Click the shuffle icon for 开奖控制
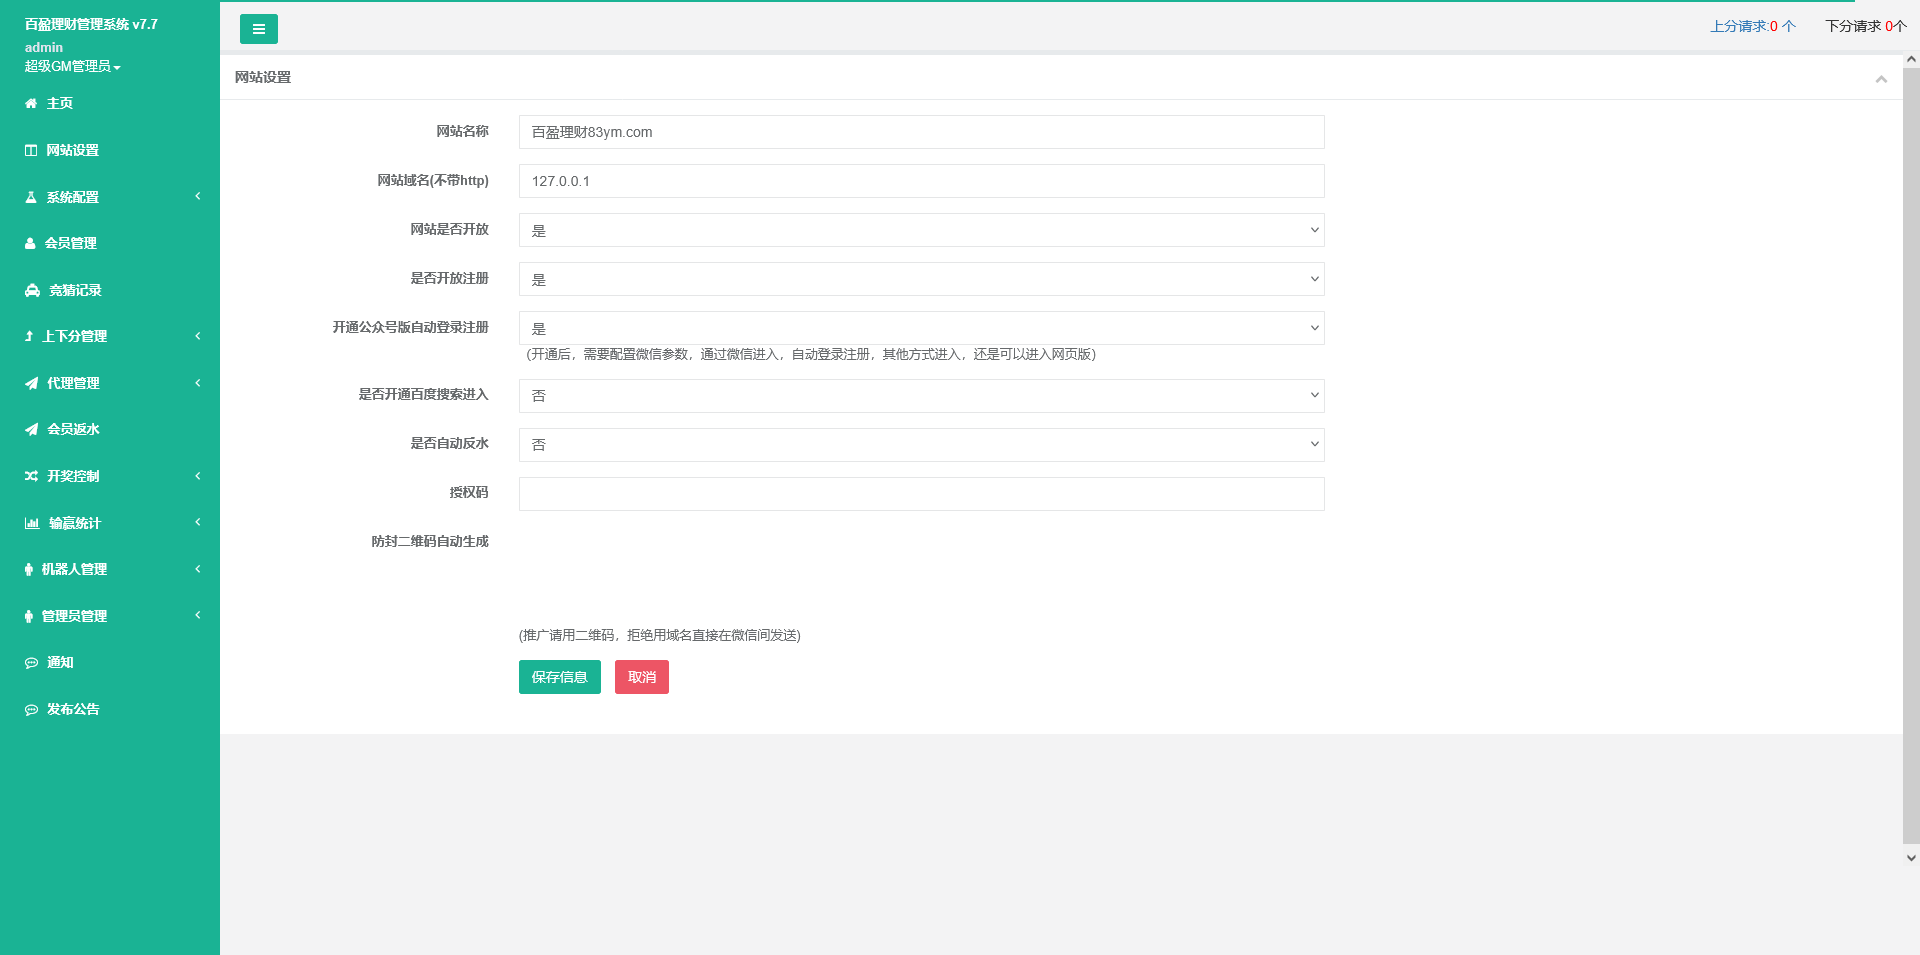The image size is (1920, 955). pos(31,476)
